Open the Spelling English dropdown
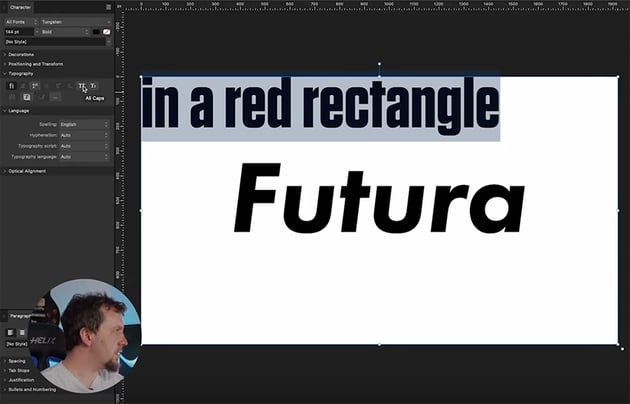Screen dimensions: 630x404 click(84, 124)
